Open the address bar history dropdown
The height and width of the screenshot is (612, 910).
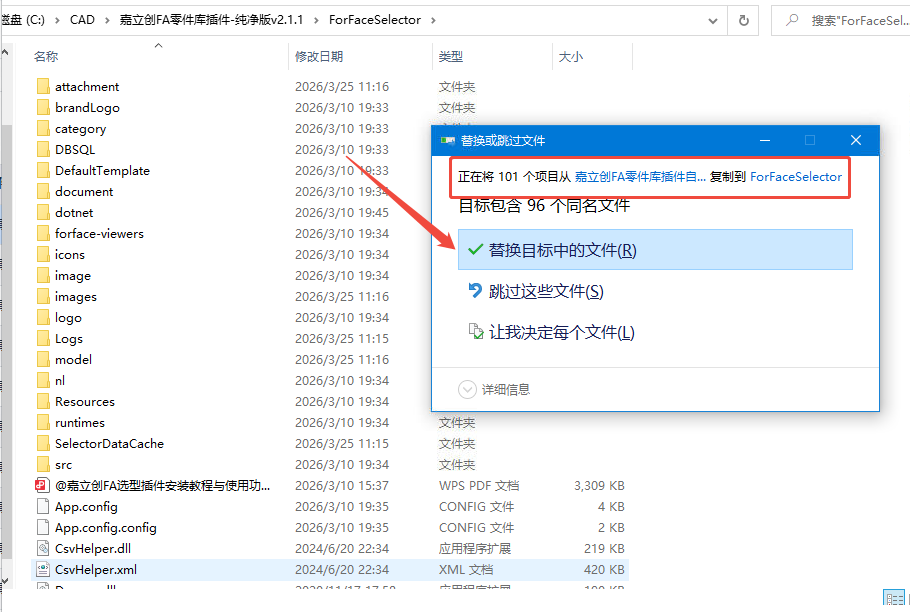click(712, 20)
